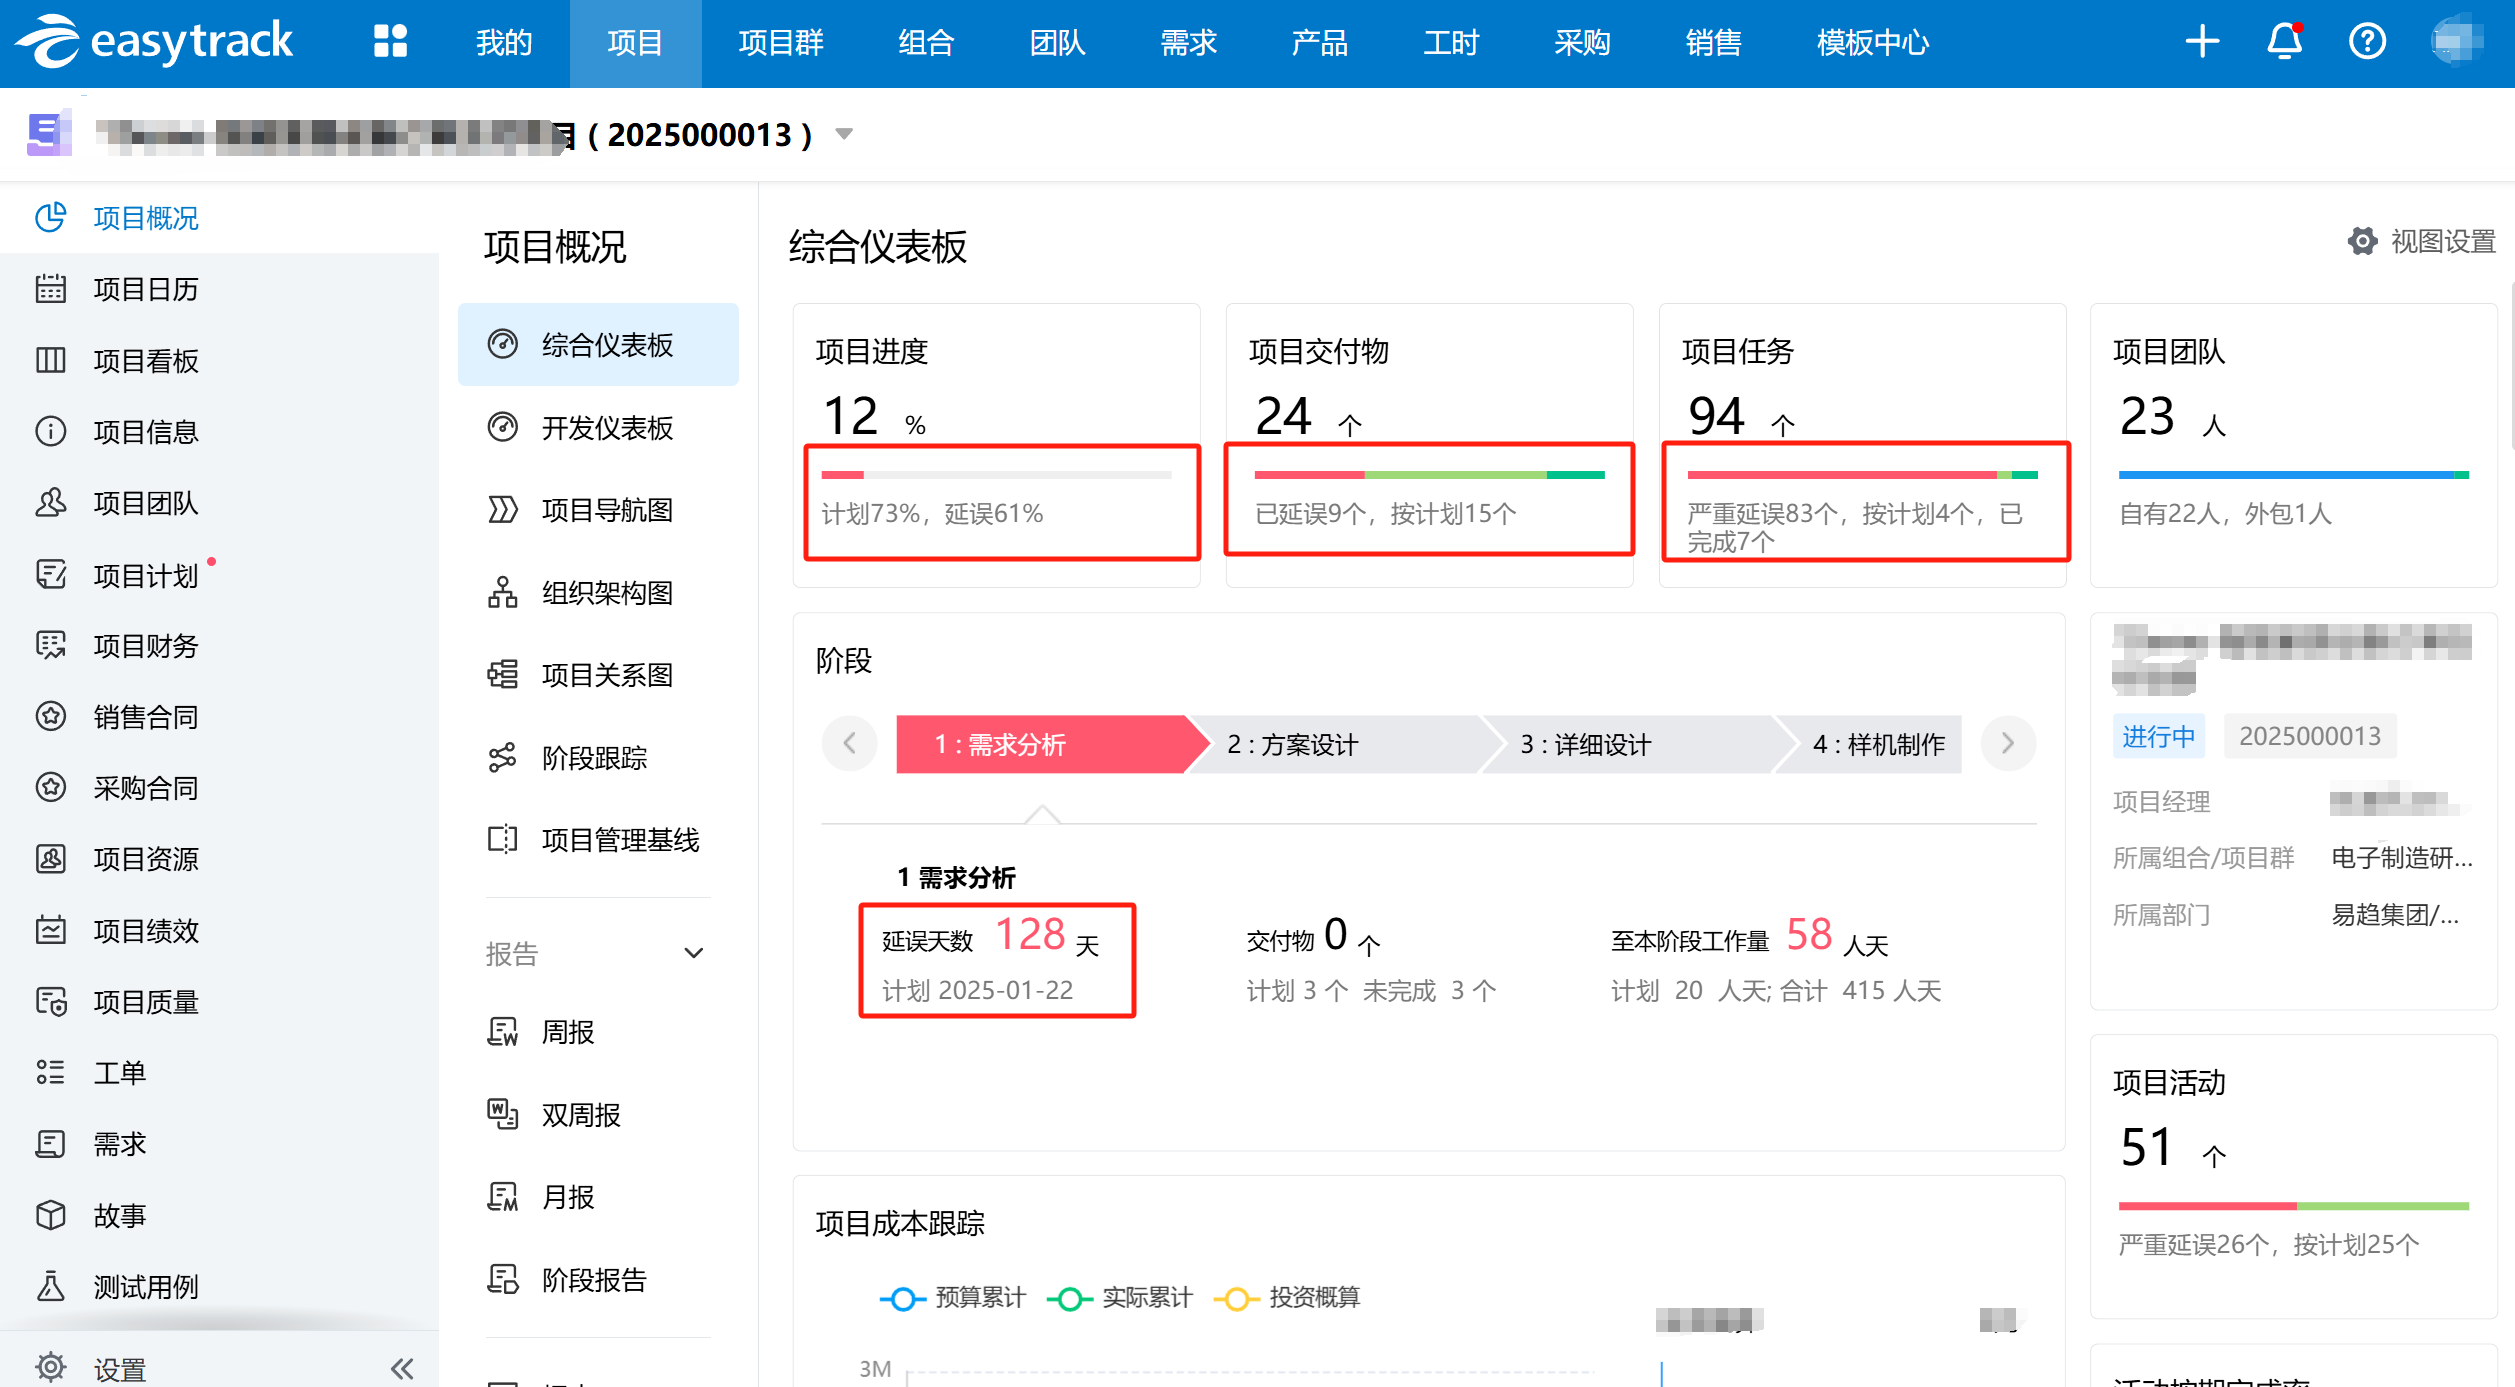Switch to 模板中心 top menu
The image size is (2515, 1387).
(x=1872, y=43)
